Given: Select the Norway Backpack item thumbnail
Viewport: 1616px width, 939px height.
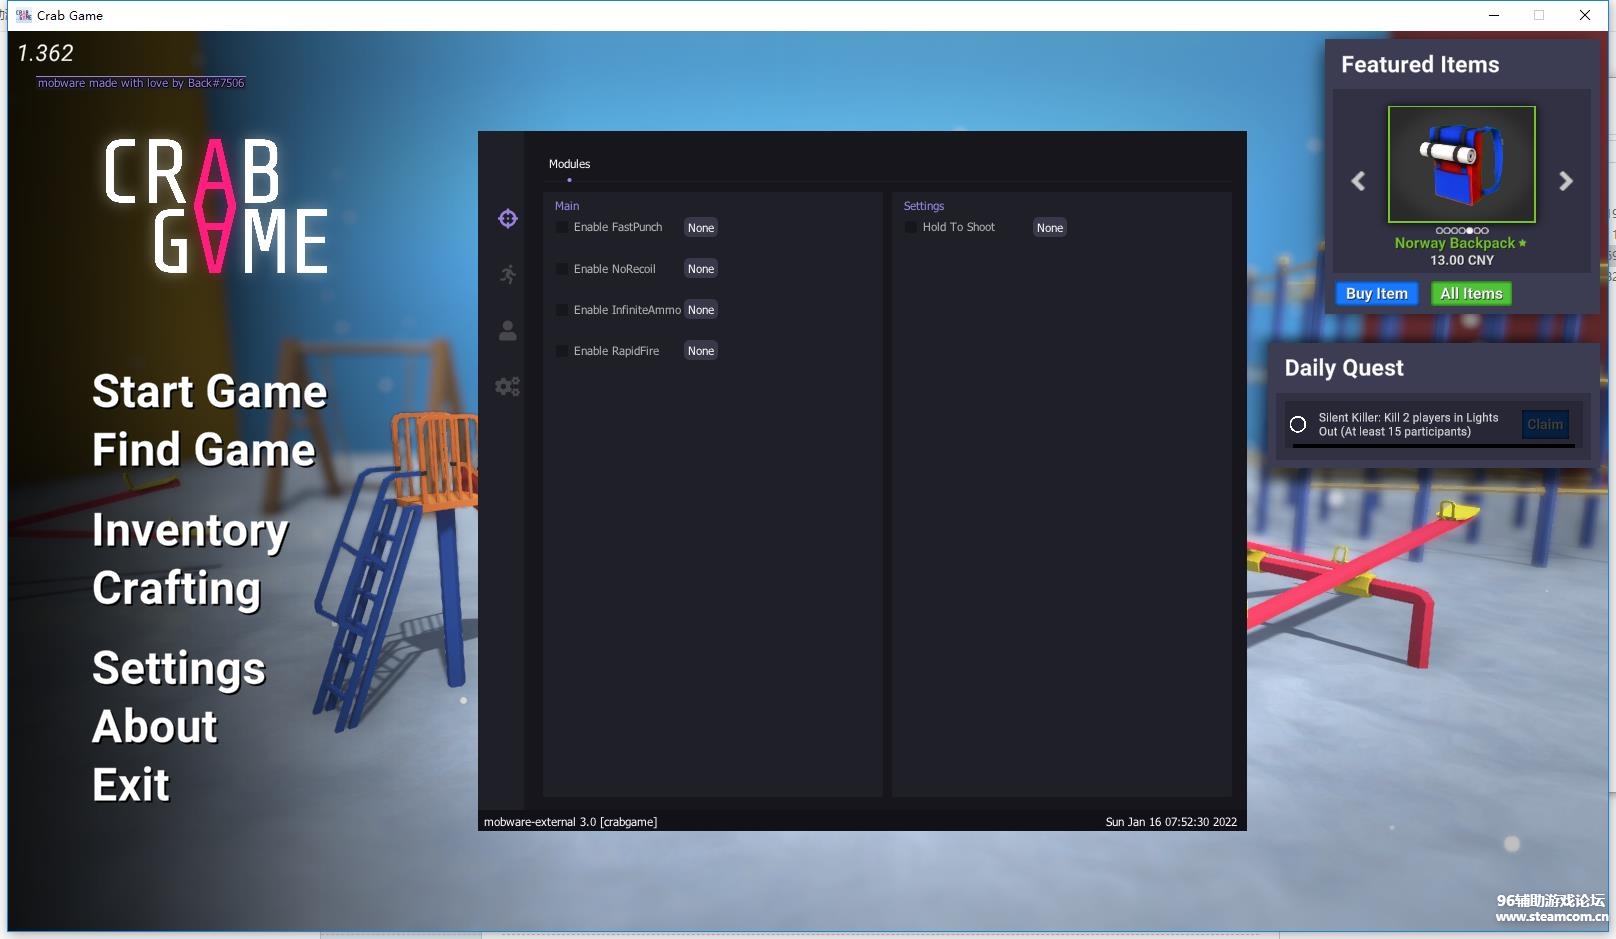Looking at the screenshot, I should pos(1462,164).
